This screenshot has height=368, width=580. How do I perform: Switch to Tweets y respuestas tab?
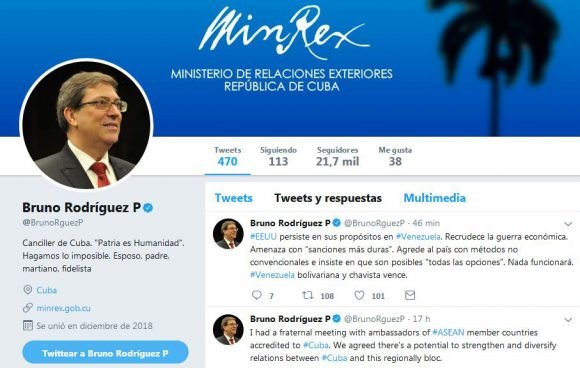click(328, 198)
